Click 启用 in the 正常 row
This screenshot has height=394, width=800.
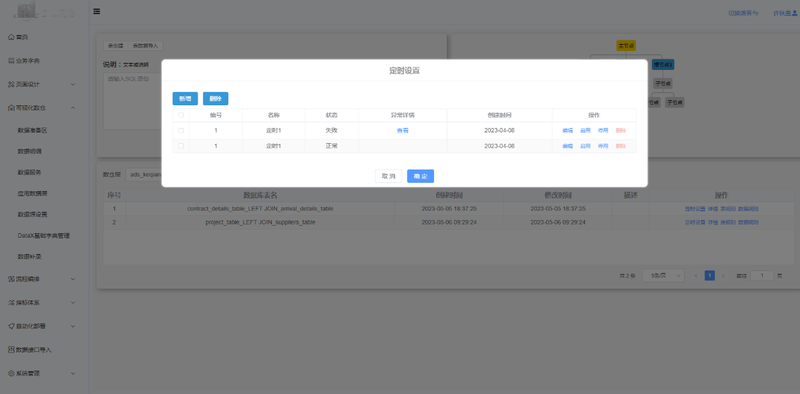click(x=585, y=146)
